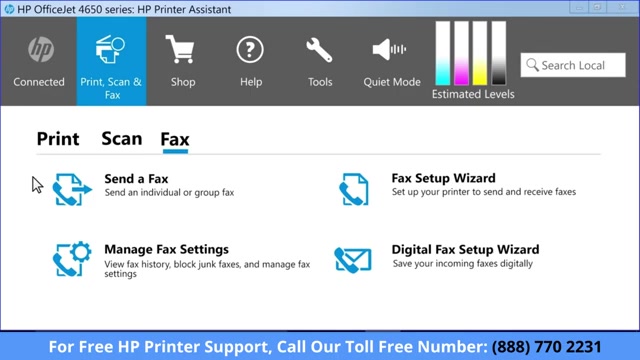
Task: Click the black ink level bar
Action: [x=498, y=53]
